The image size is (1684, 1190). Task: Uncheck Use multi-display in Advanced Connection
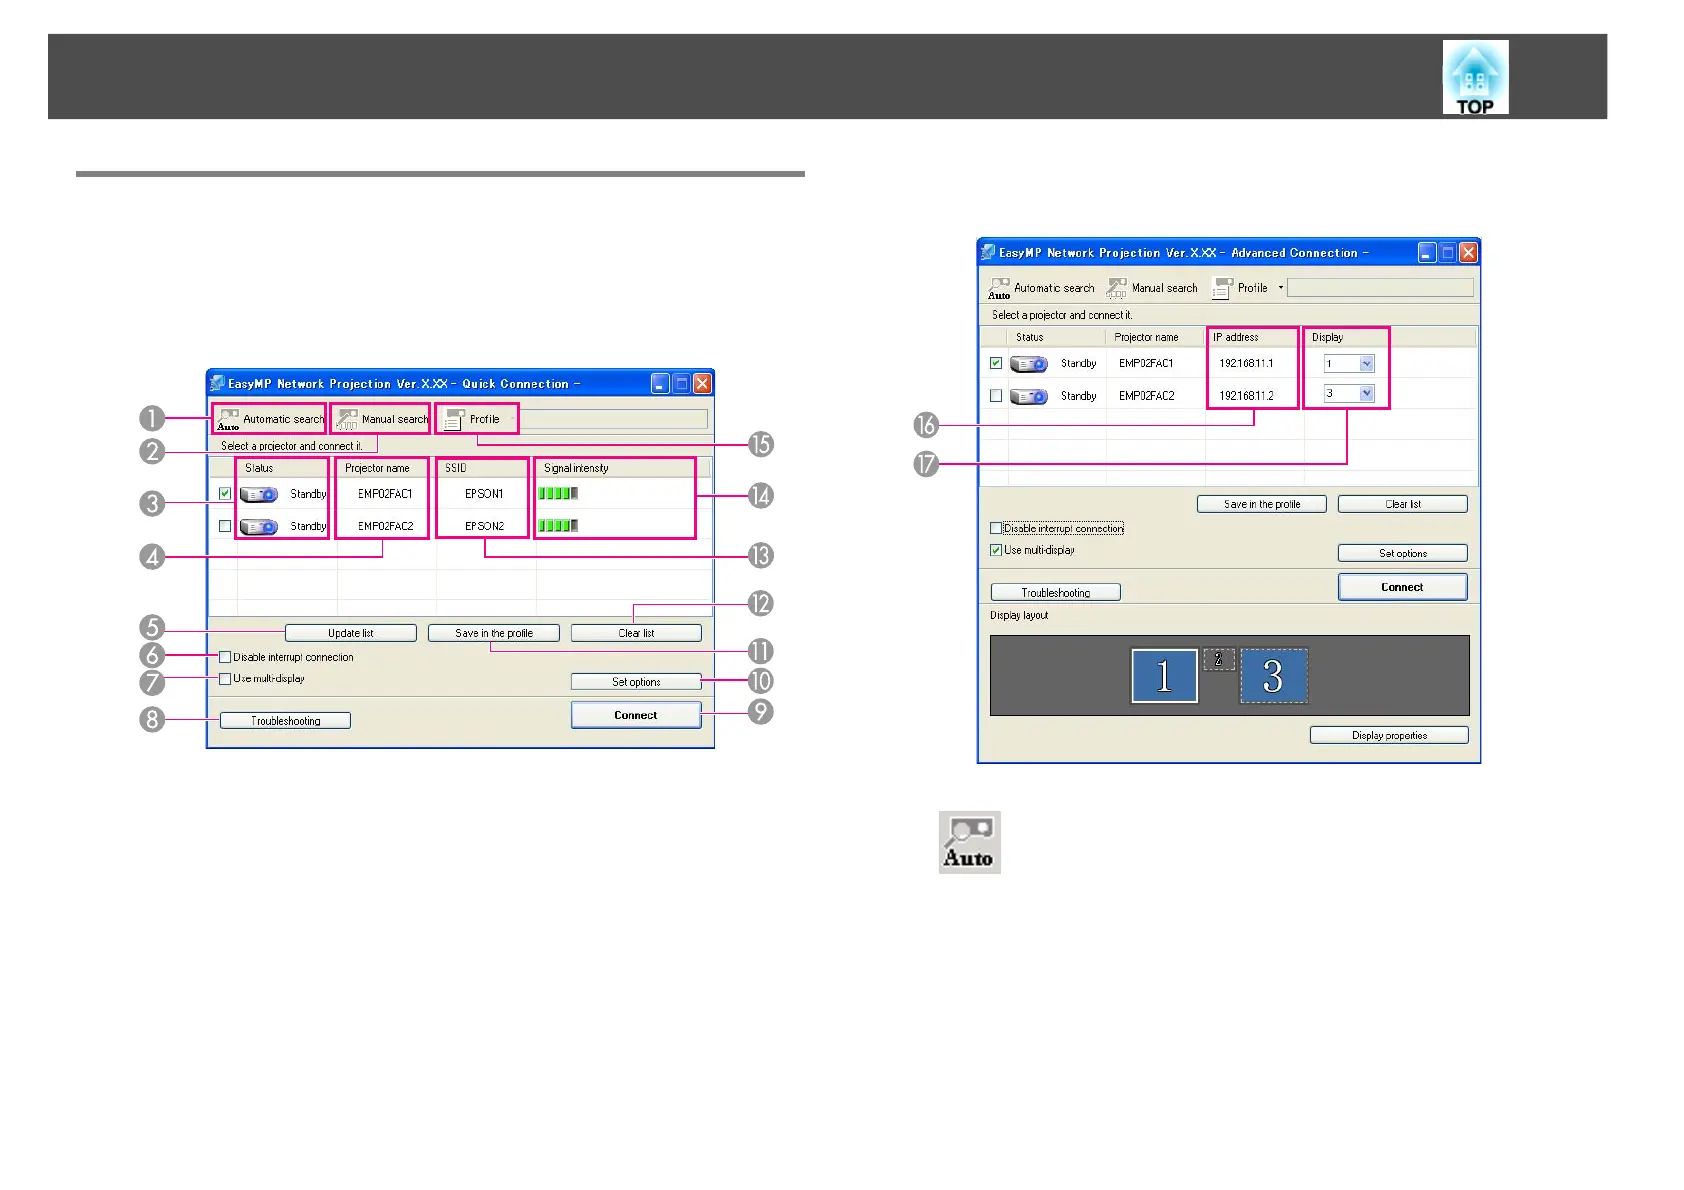[x=996, y=550]
